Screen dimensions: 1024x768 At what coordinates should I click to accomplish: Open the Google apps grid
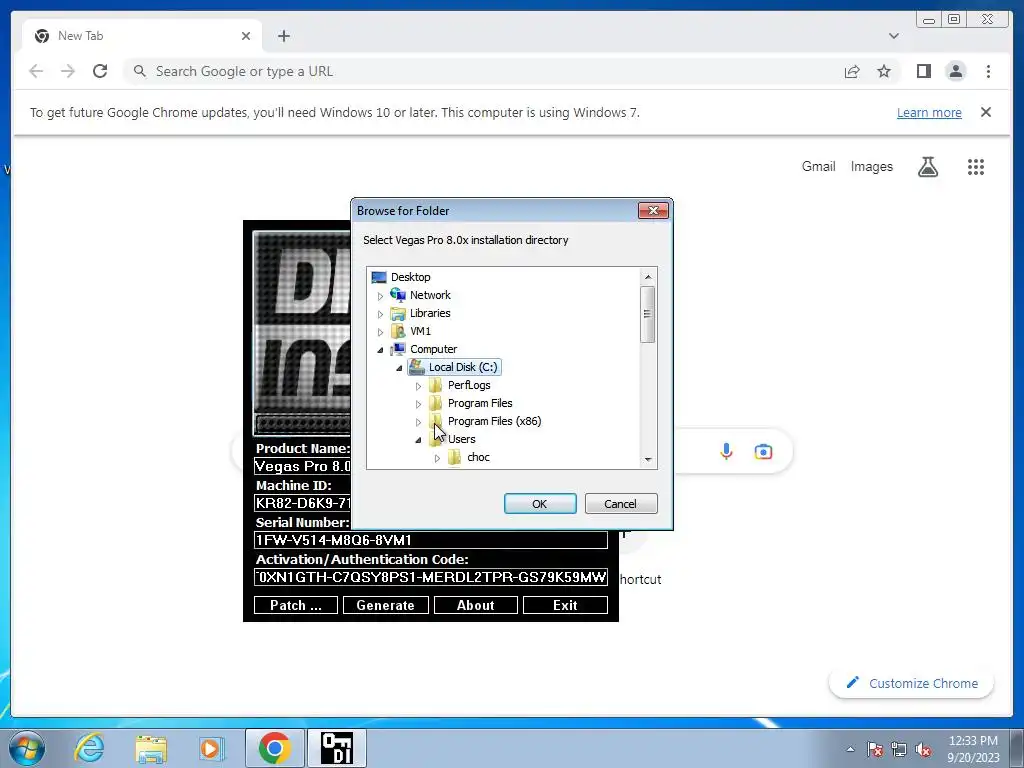coord(975,167)
